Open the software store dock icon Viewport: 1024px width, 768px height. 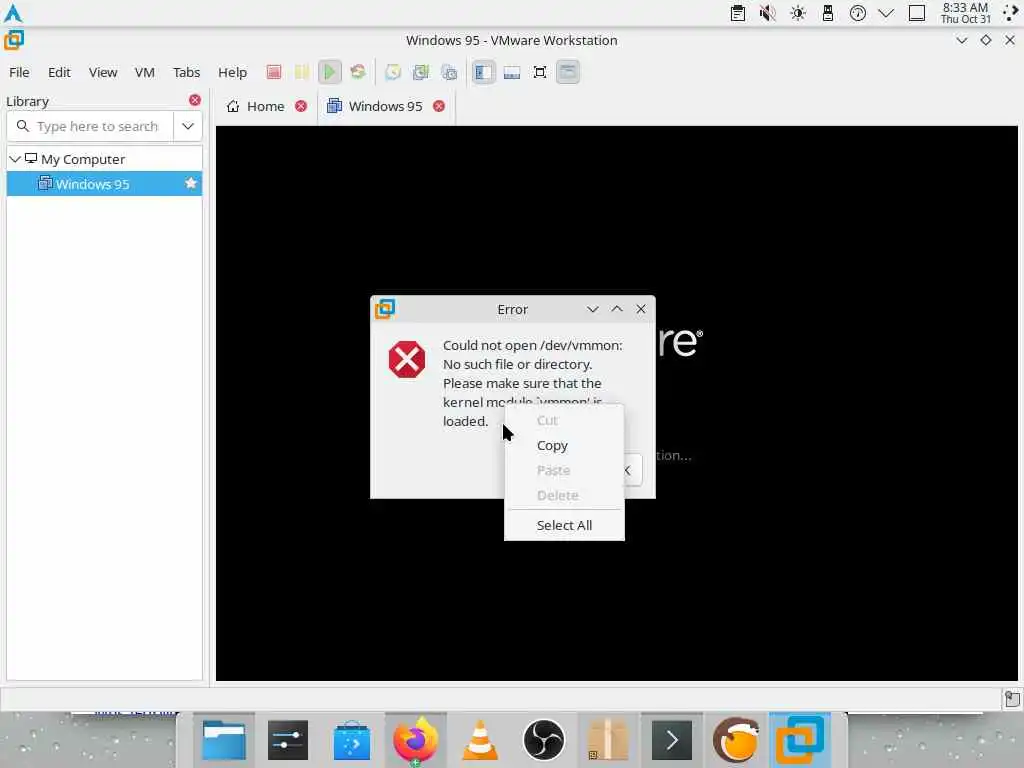tap(352, 740)
